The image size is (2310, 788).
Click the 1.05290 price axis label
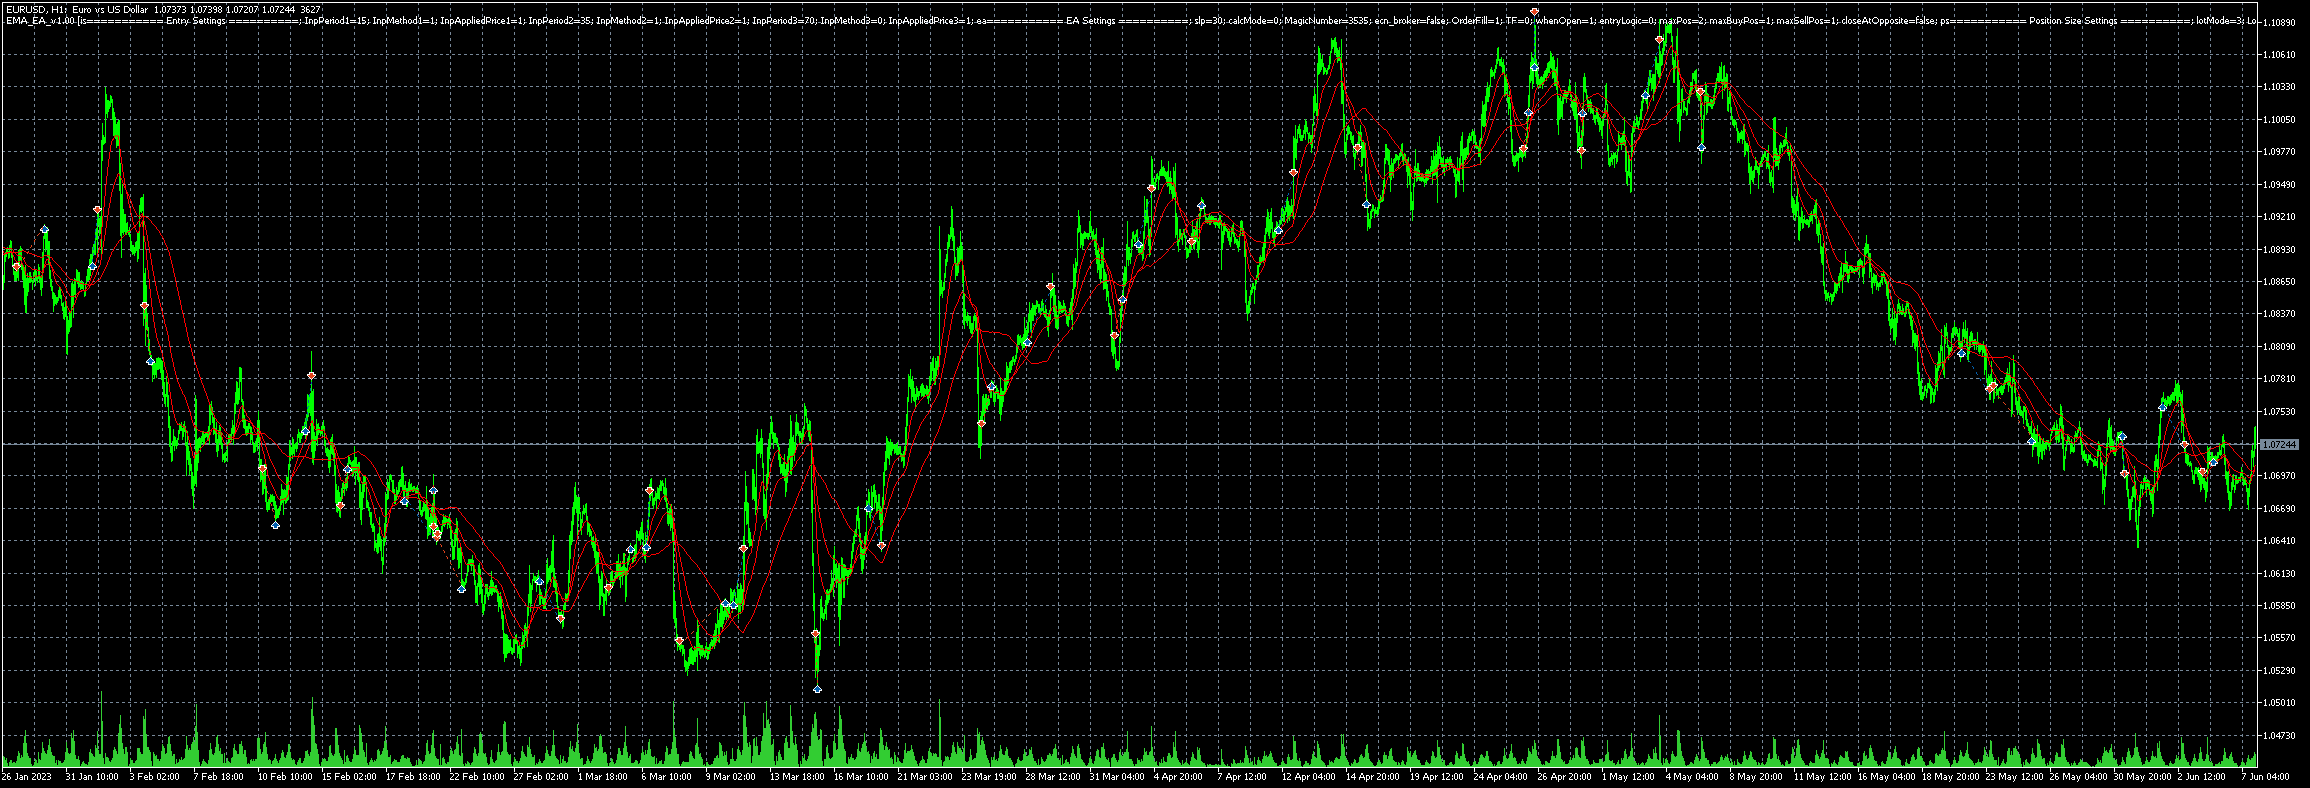[2281, 671]
